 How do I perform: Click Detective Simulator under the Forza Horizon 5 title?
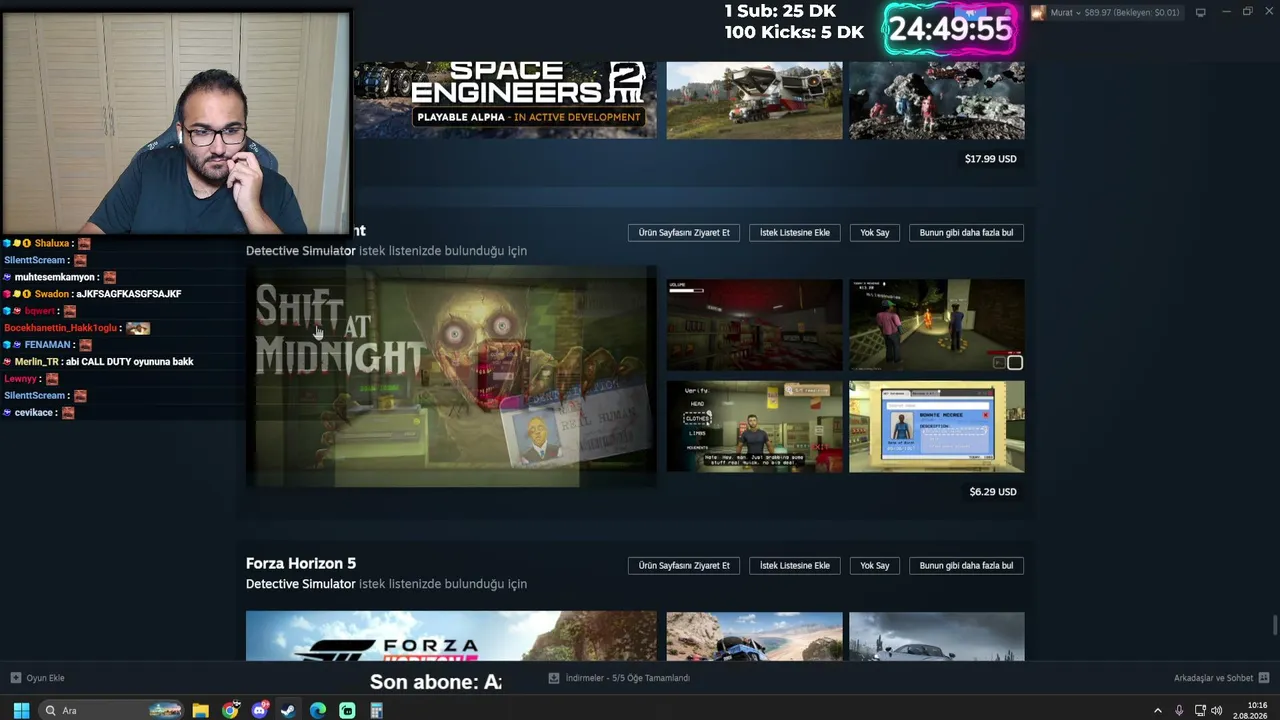(x=301, y=584)
